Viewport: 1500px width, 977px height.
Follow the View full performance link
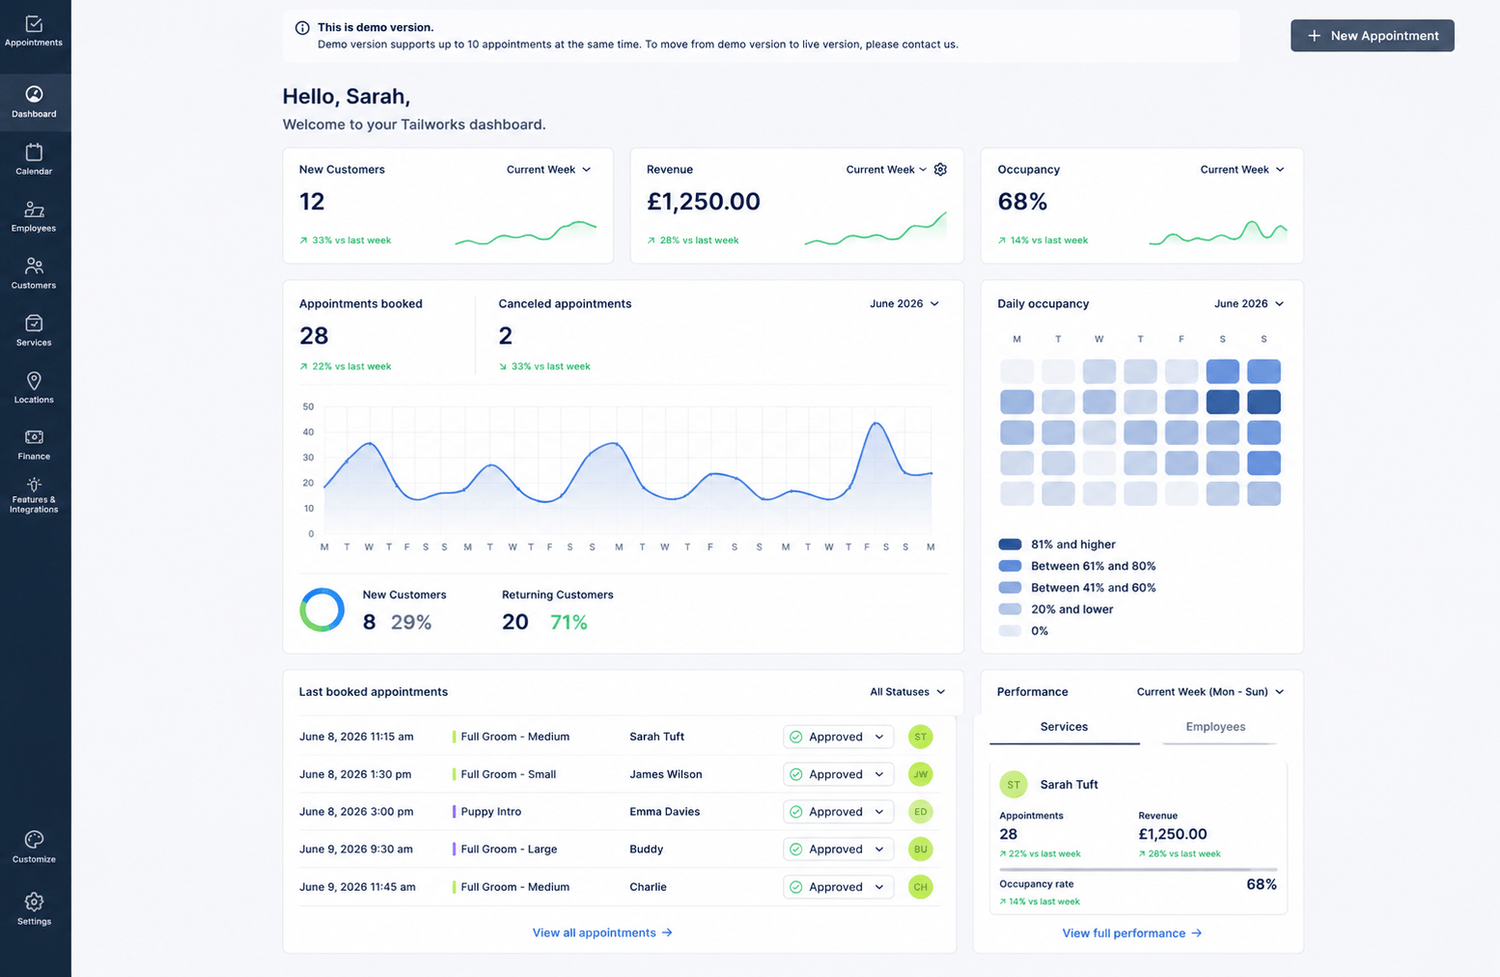coord(1132,933)
